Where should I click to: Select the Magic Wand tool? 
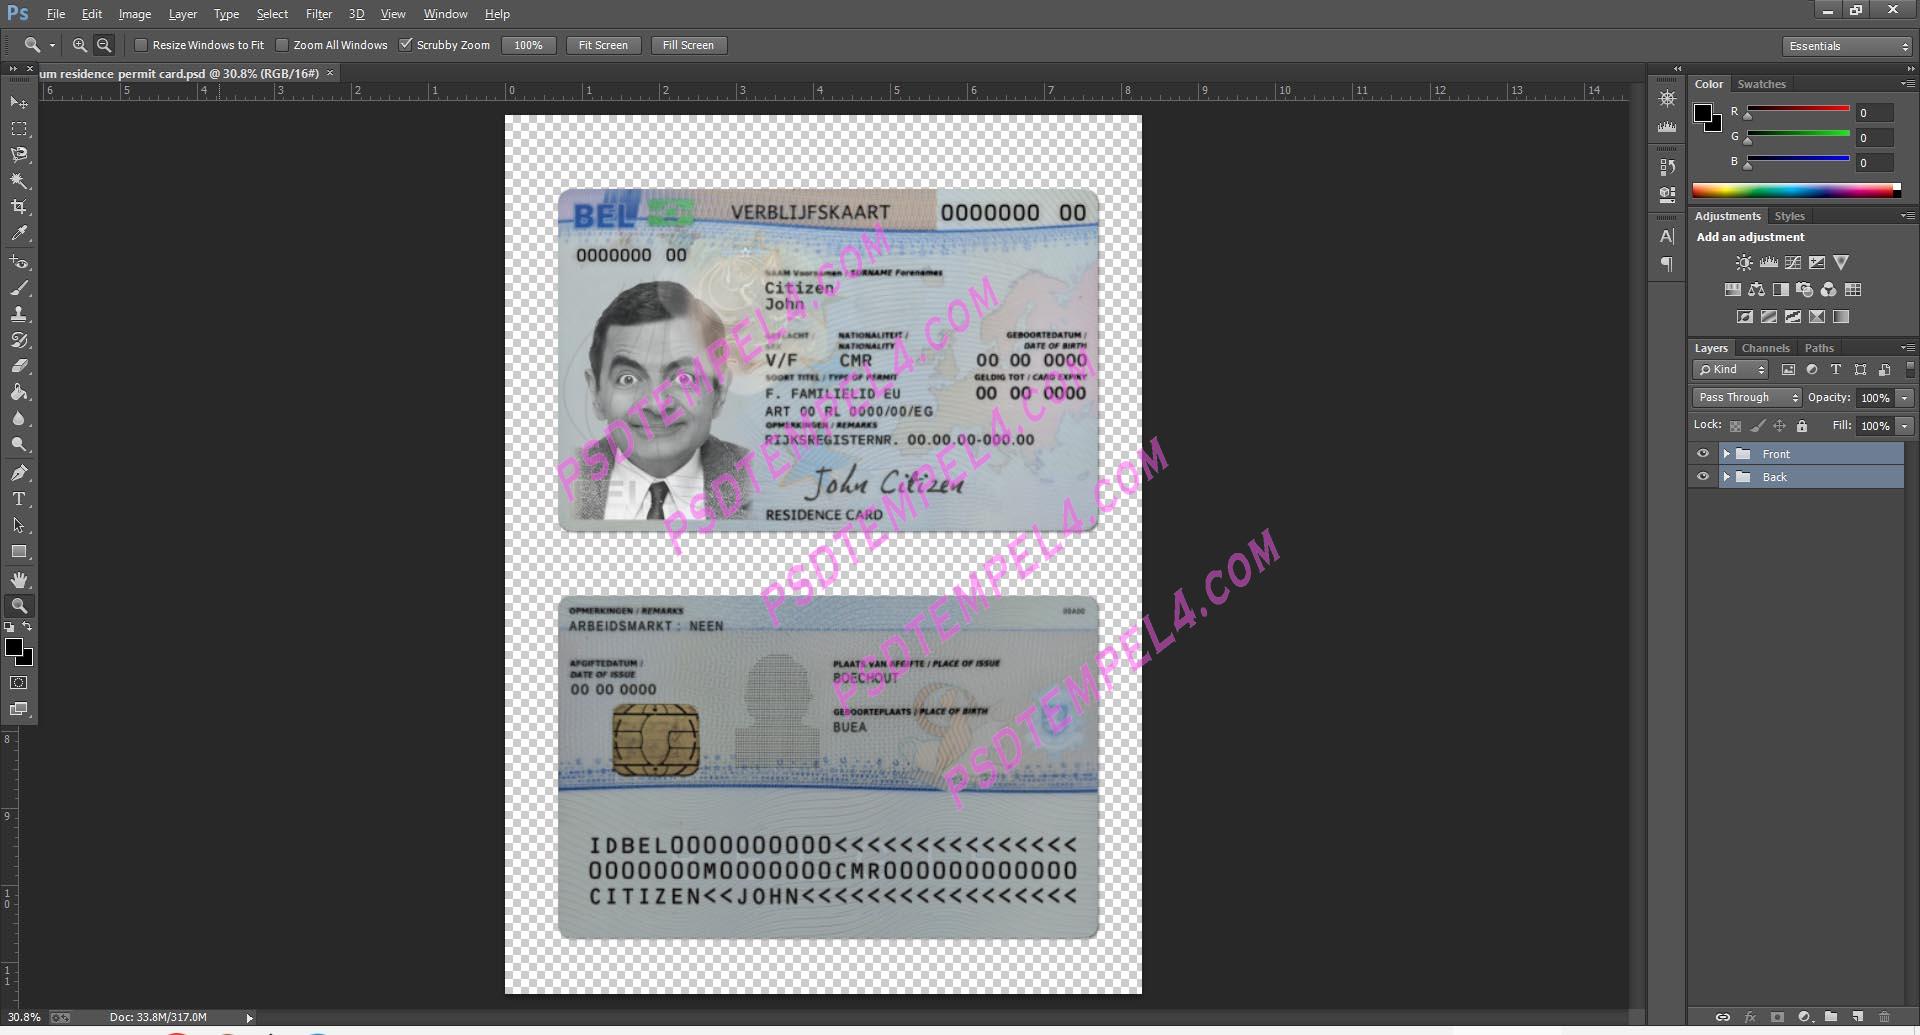tap(19, 181)
